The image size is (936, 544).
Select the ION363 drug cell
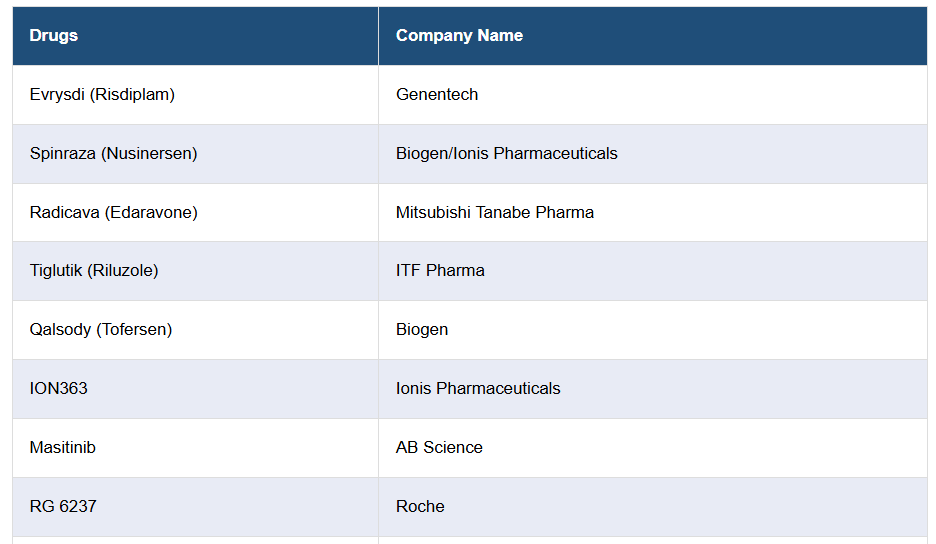59,388
